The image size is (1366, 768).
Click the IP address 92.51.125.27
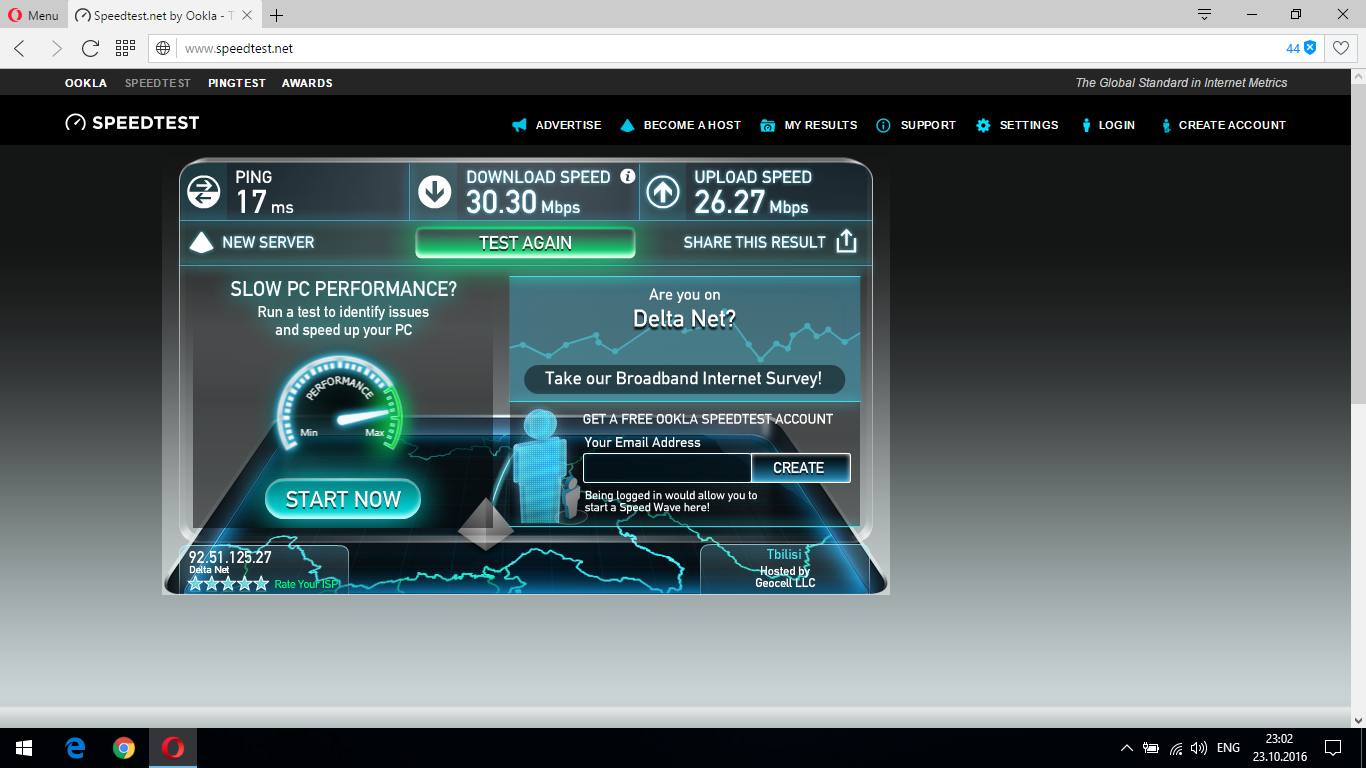[230, 557]
